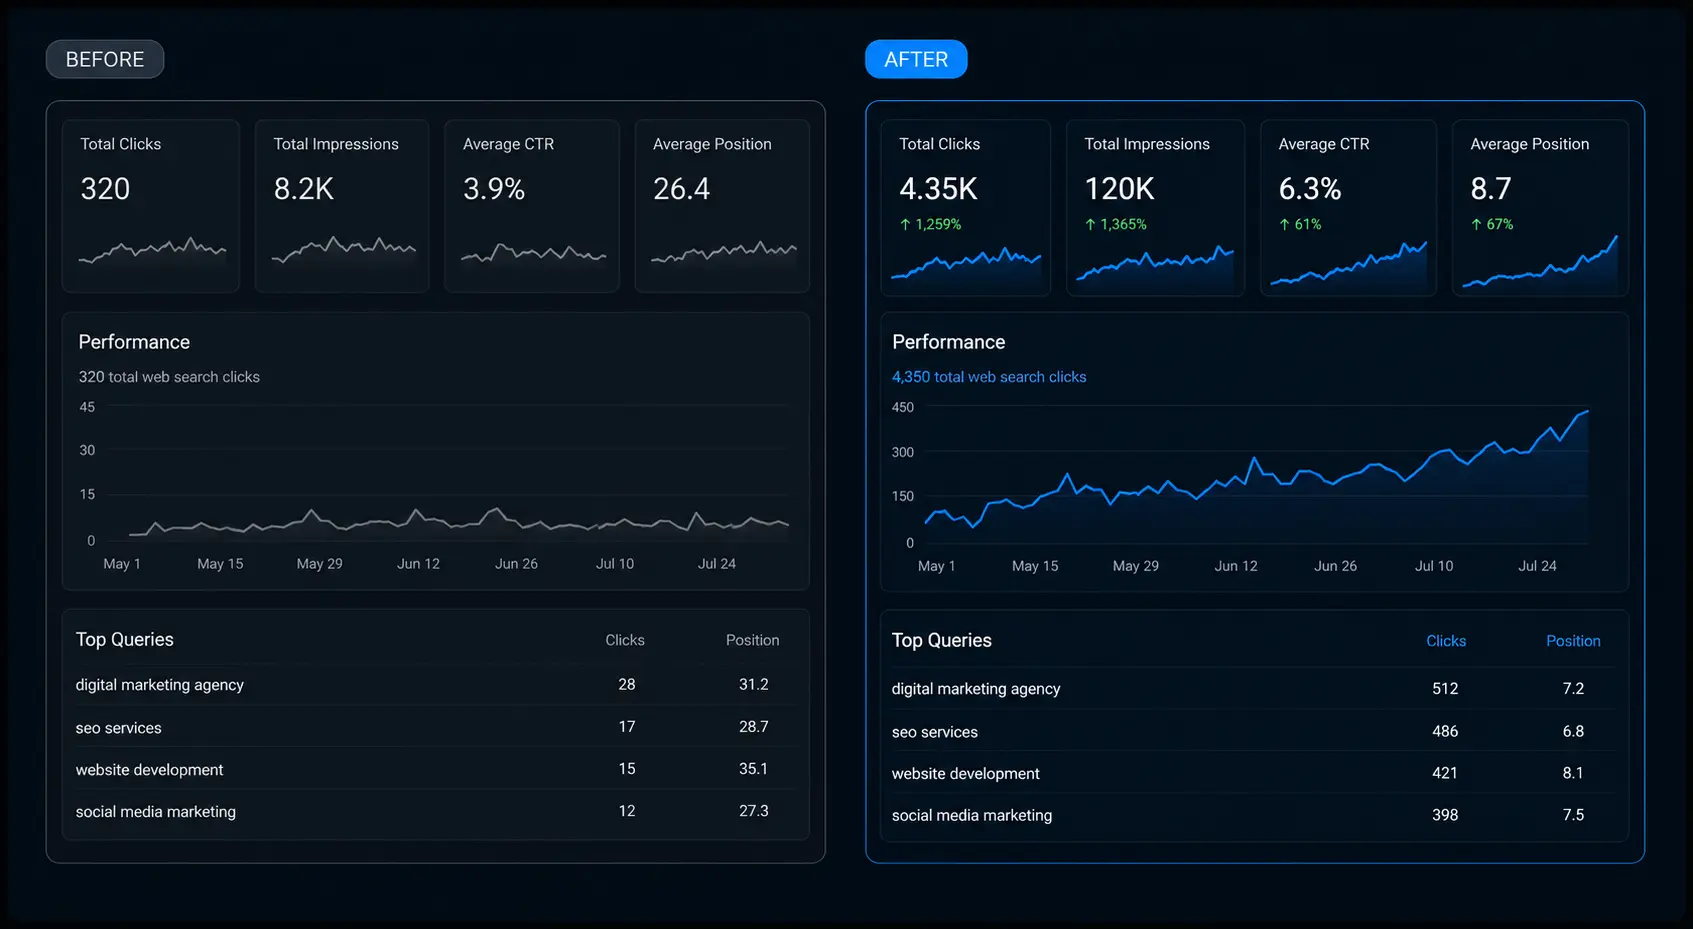
Task: Click the 8.1 position value
Action: [1573, 773]
